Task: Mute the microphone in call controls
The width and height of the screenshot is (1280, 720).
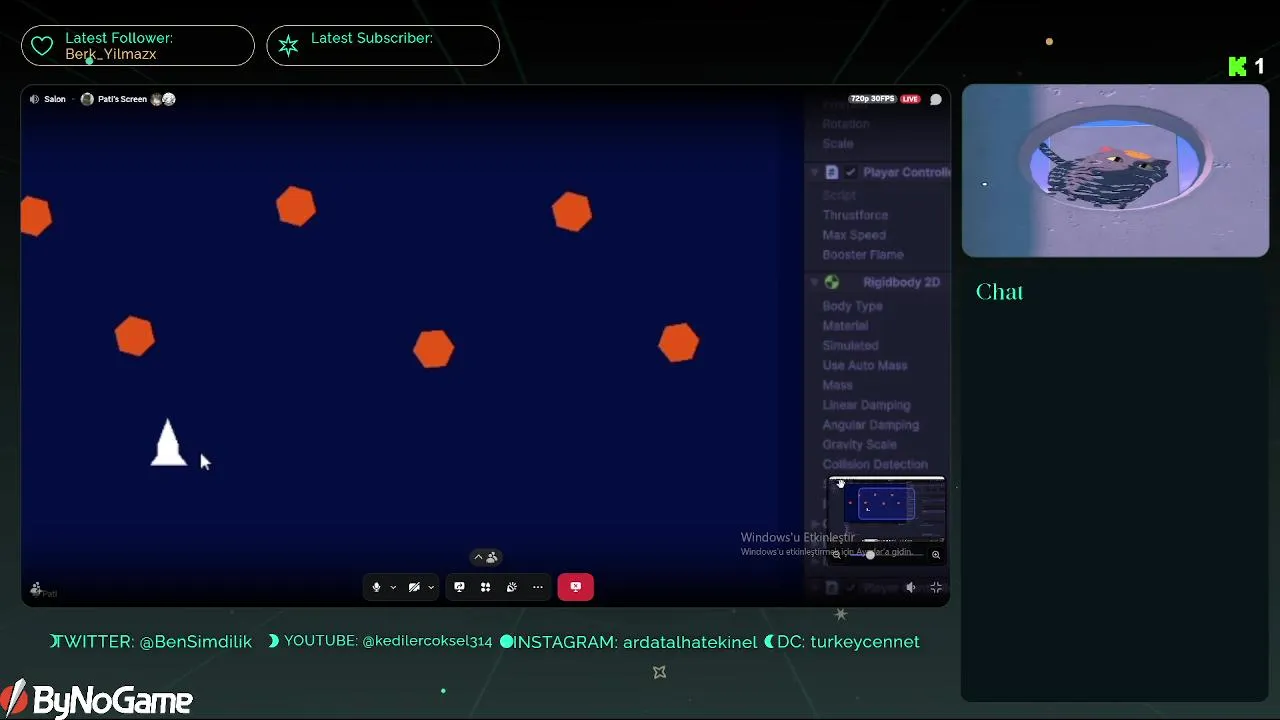Action: [376, 587]
